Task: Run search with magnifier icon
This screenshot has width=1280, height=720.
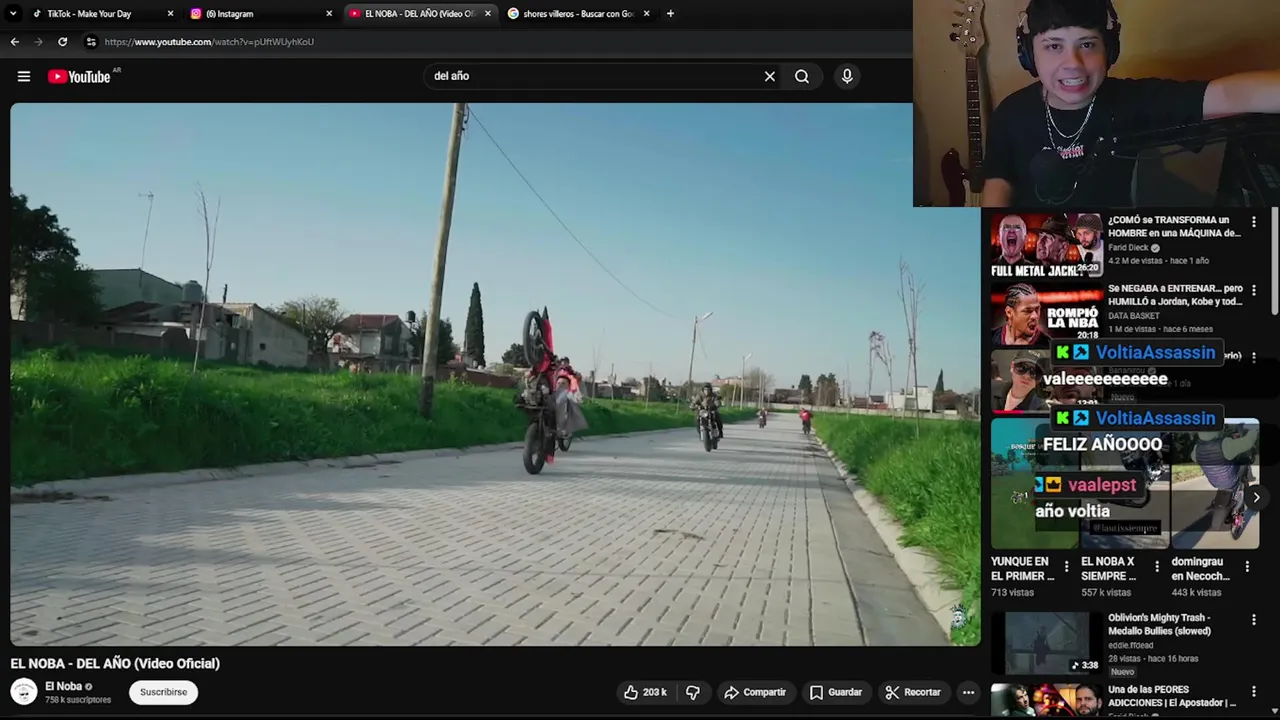Action: point(802,76)
